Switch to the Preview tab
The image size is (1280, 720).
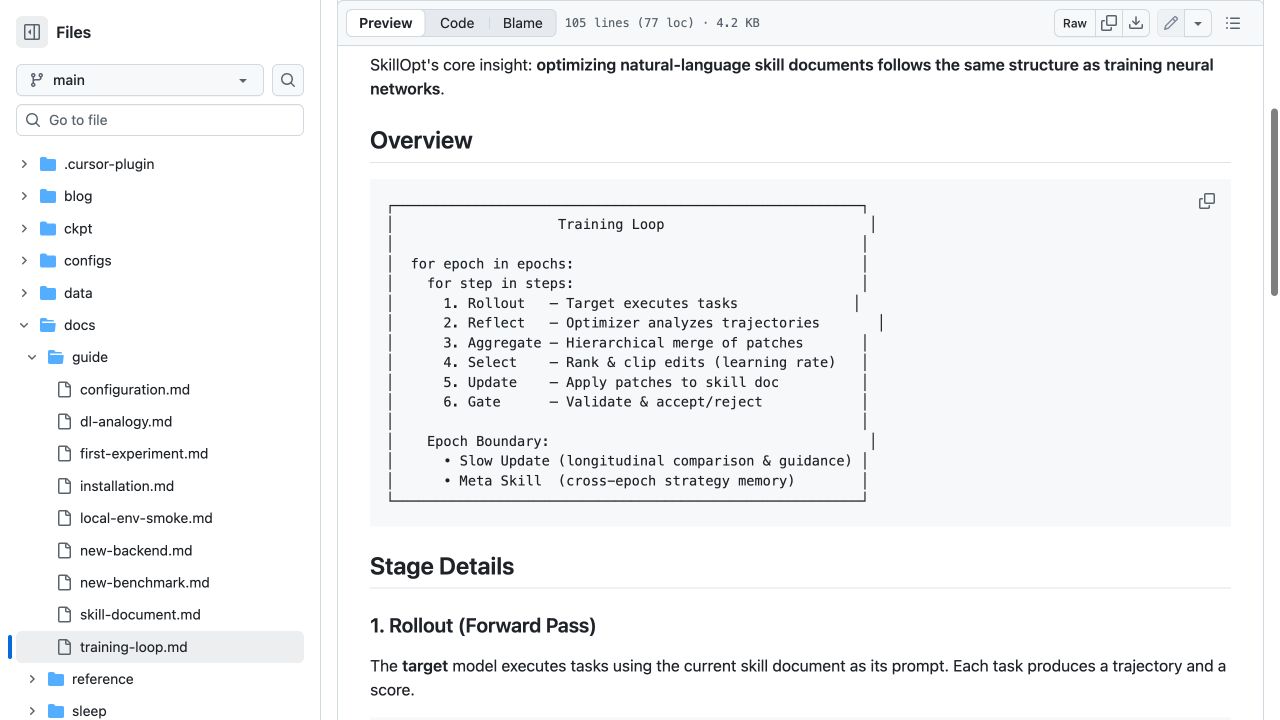click(386, 23)
